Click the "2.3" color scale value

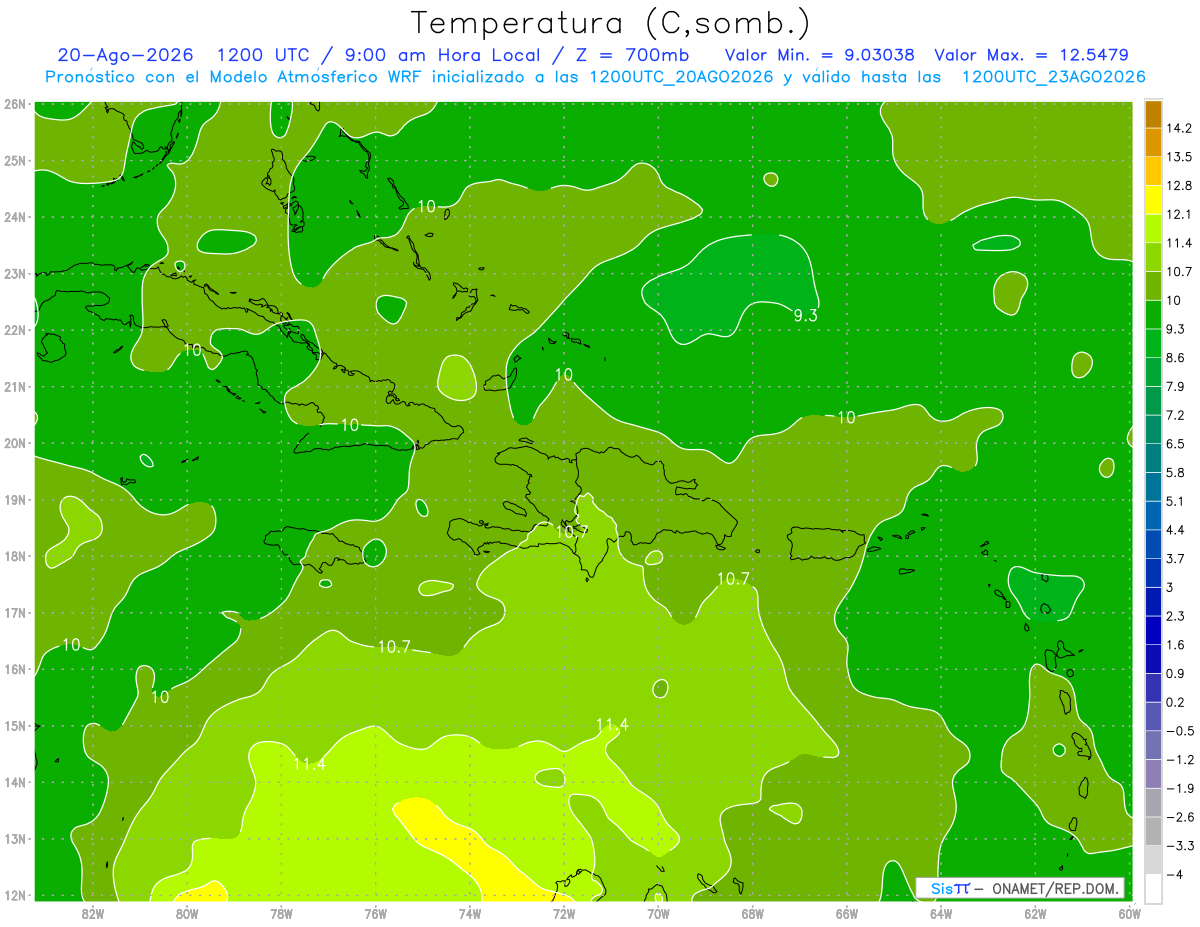[x=1175, y=615]
